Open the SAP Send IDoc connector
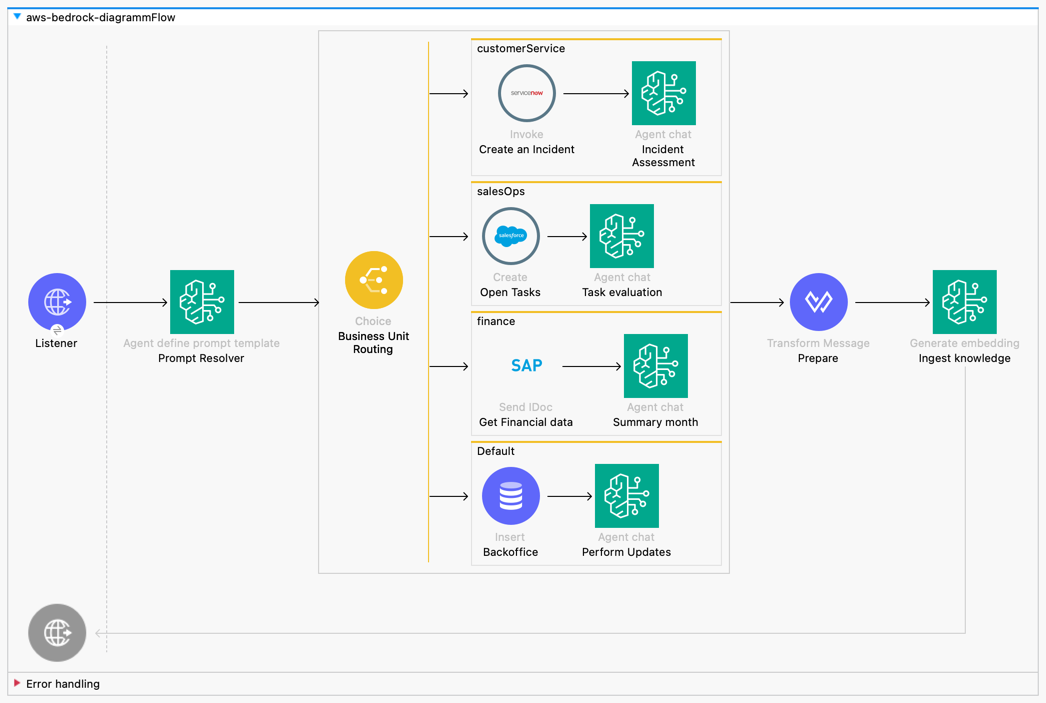The image size is (1046, 703). 527,366
